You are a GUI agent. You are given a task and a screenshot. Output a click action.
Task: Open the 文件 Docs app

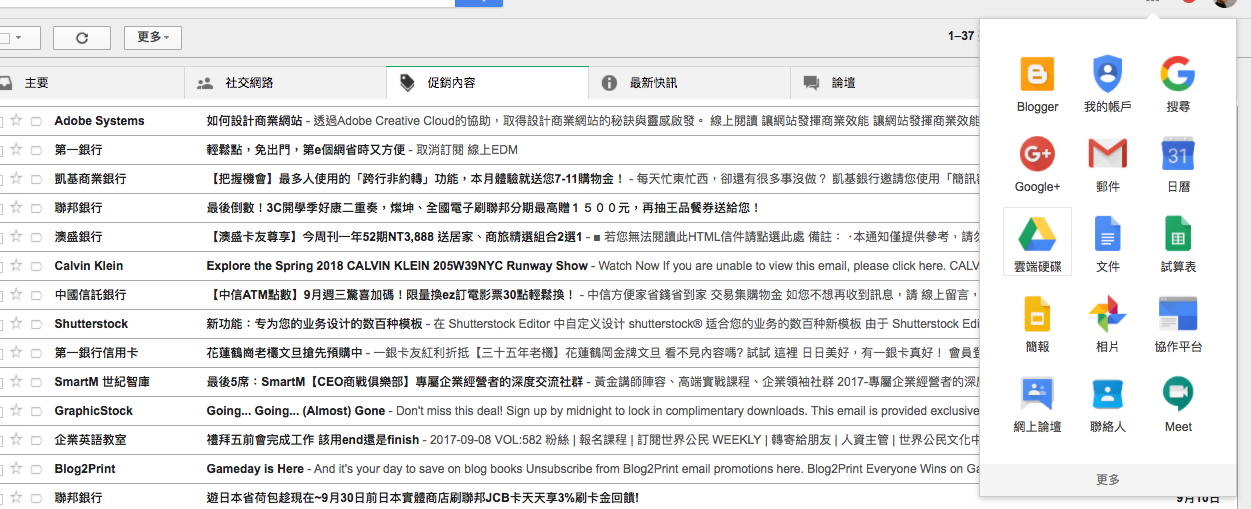(1108, 243)
